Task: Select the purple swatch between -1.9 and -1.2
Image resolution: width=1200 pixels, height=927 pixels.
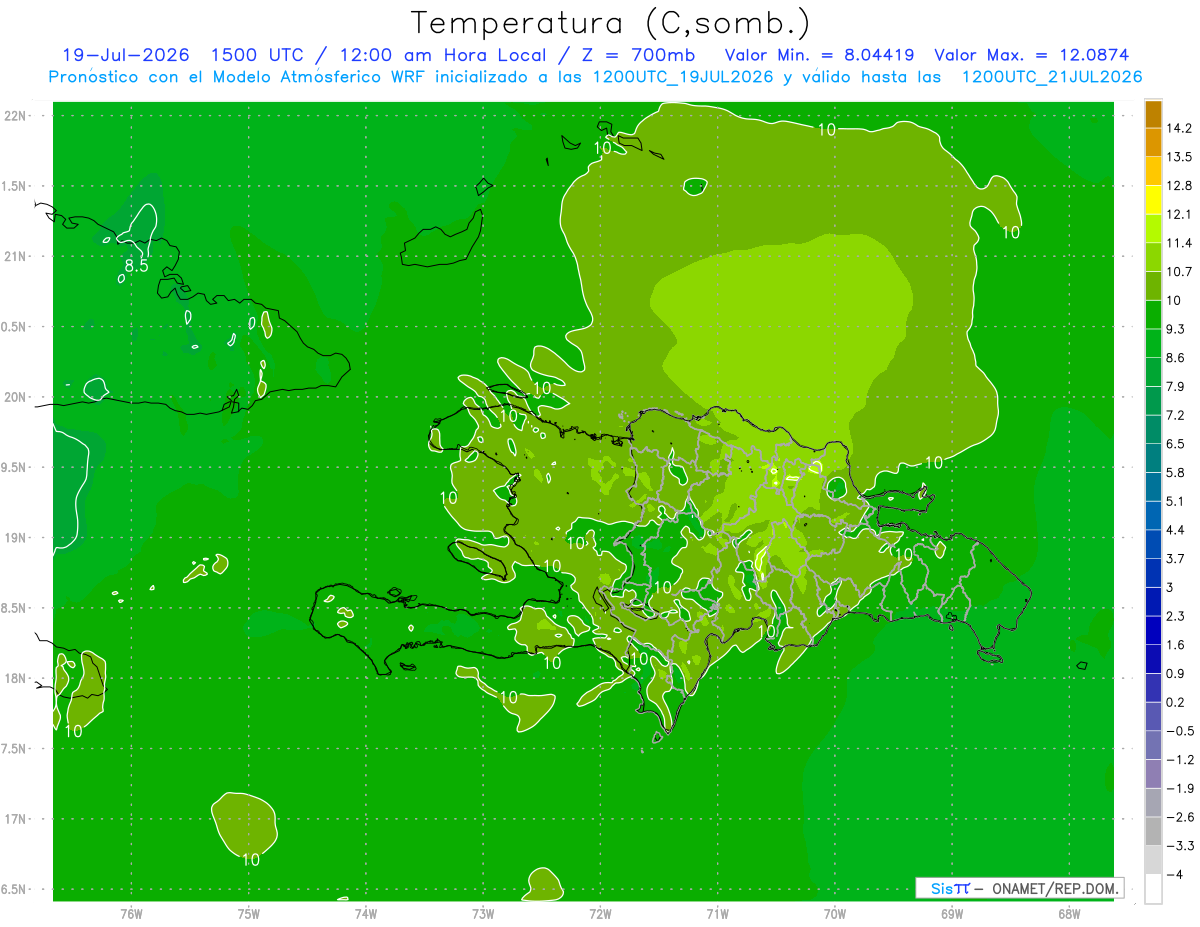Action: [x=1153, y=774]
